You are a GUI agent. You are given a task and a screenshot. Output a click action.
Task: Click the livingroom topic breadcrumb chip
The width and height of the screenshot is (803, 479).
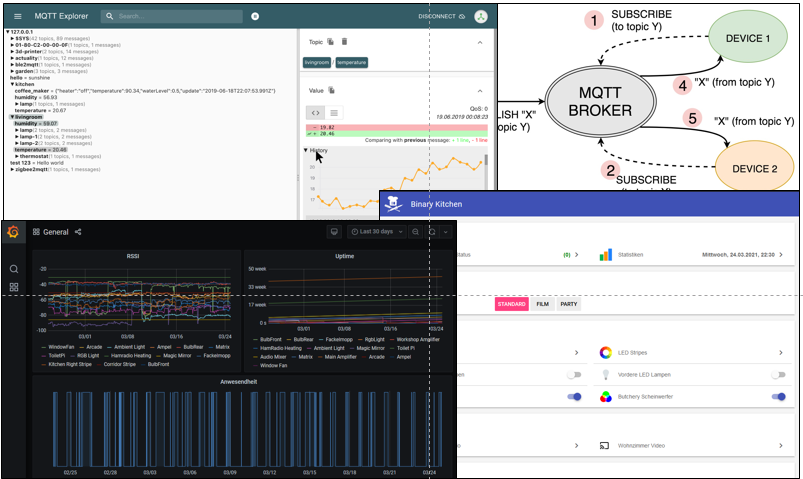pos(316,63)
